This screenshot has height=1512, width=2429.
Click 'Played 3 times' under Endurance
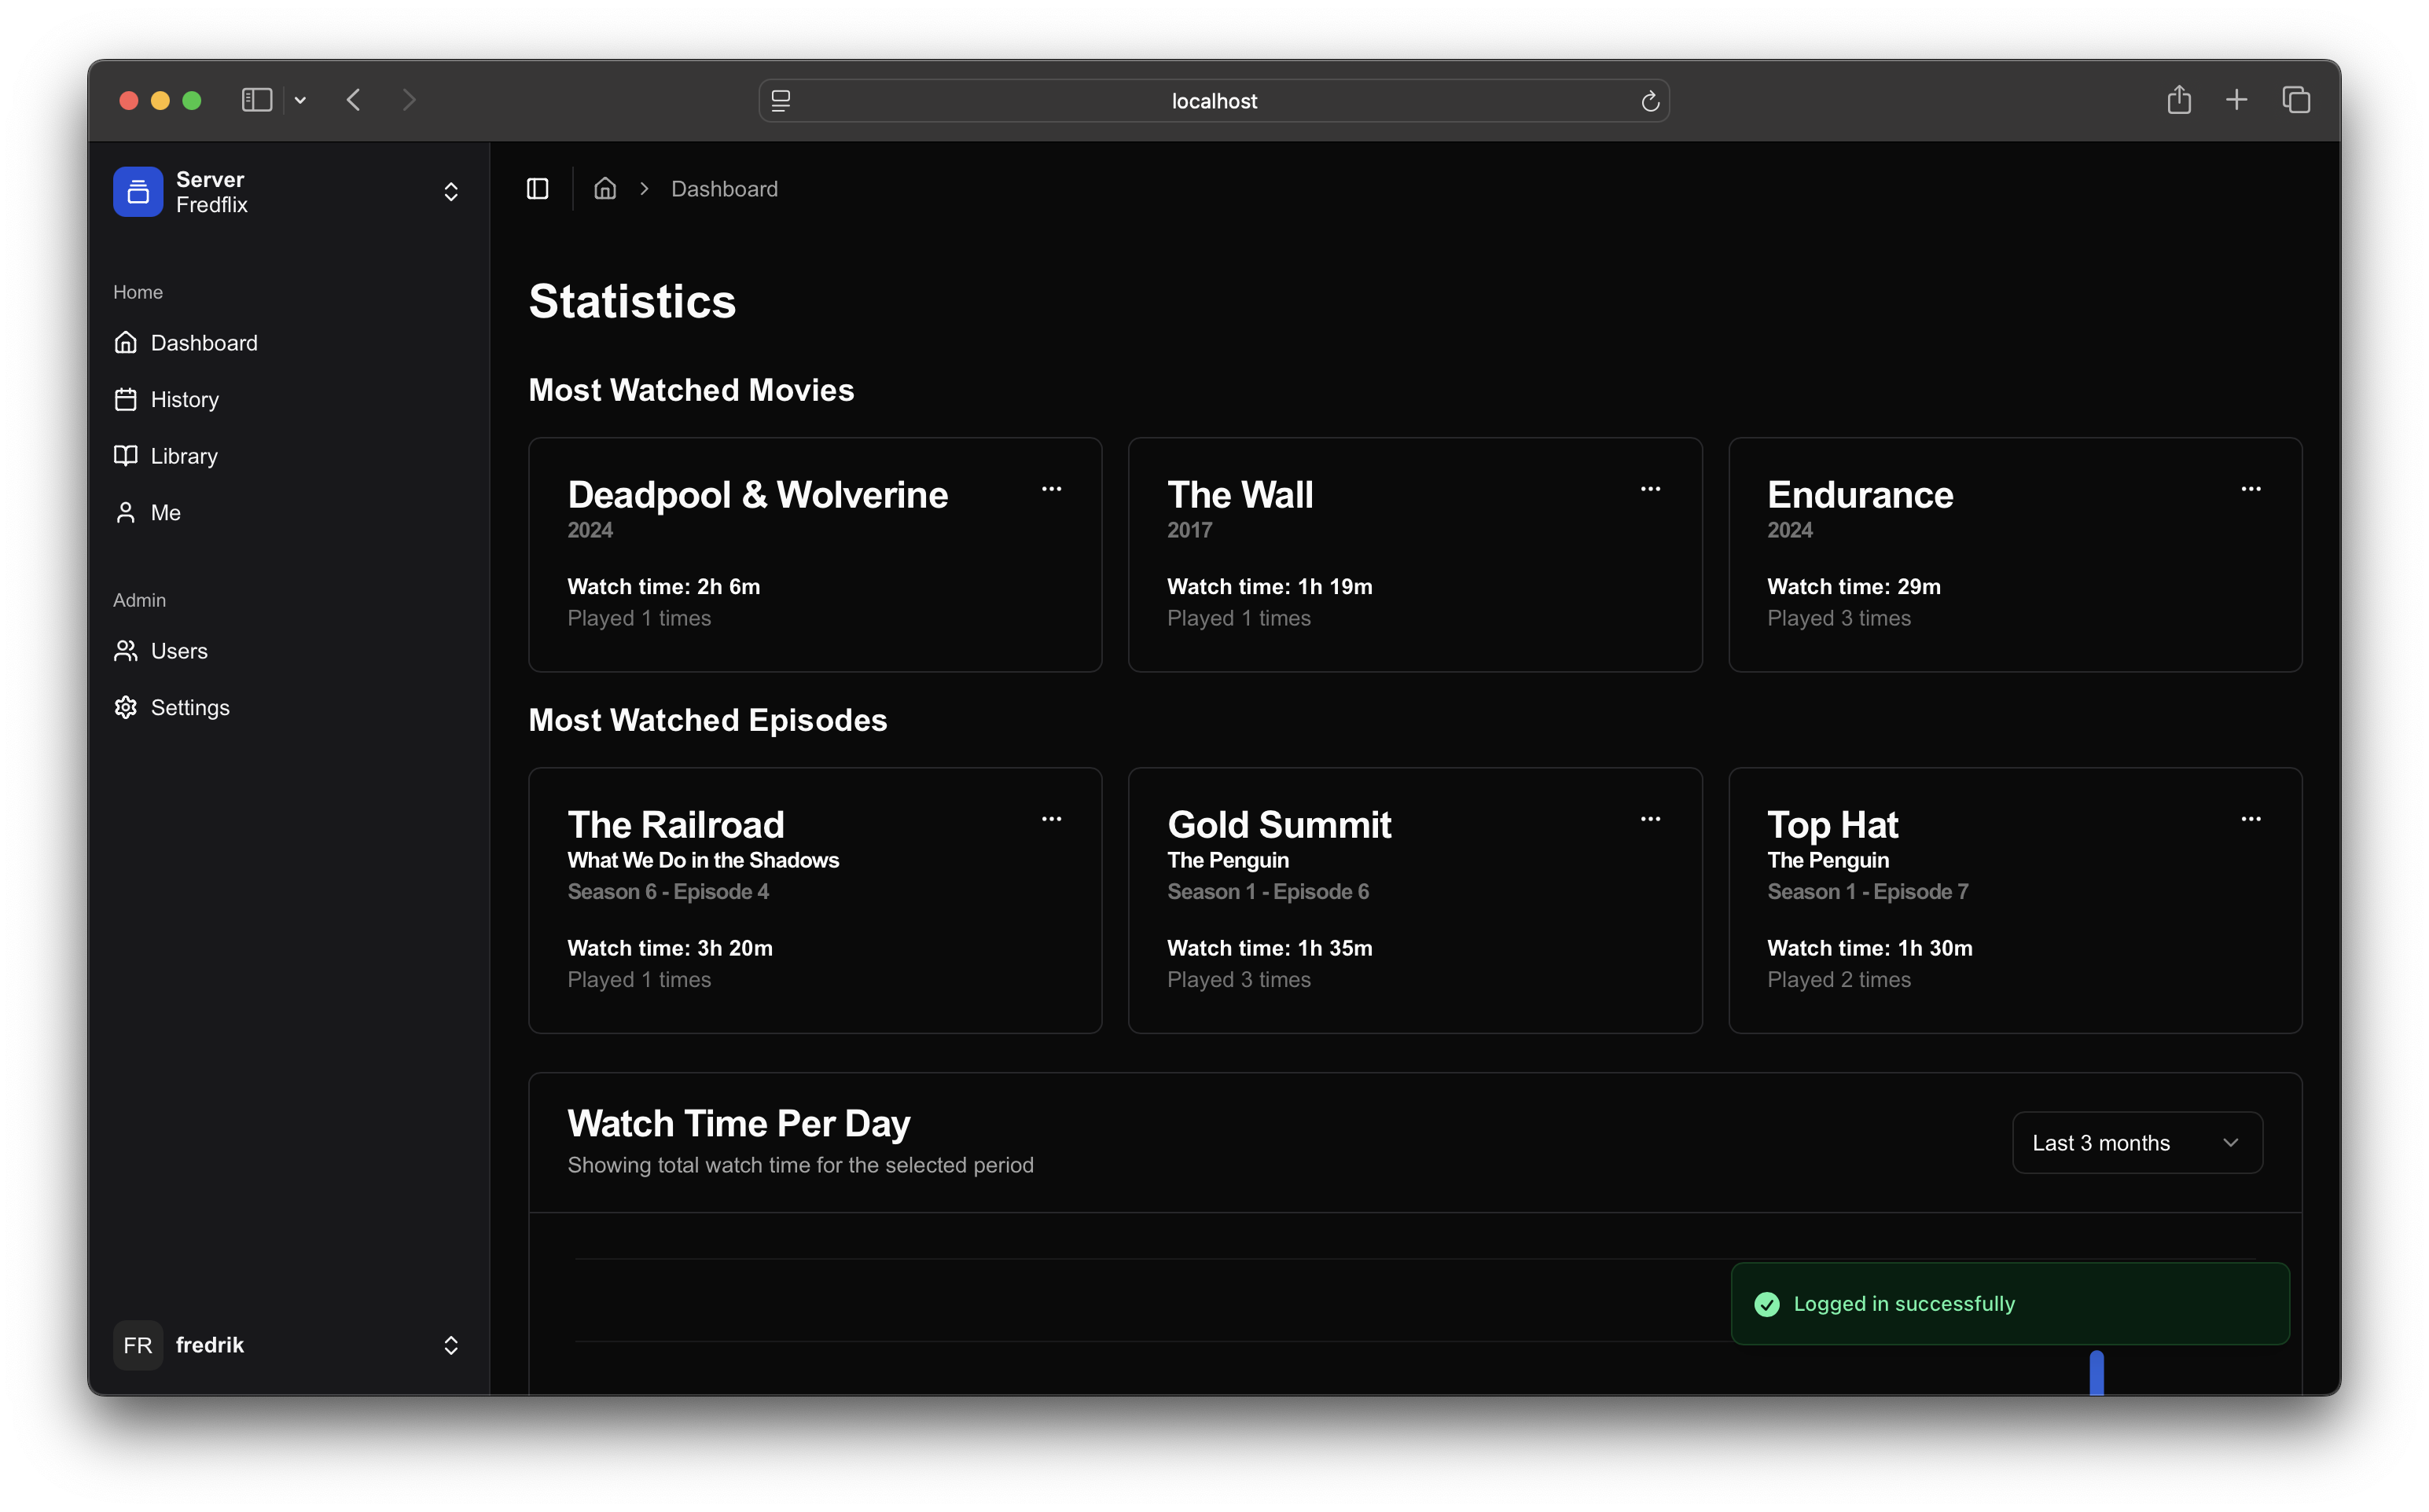pyautogui.click(x=1838, y=618)
